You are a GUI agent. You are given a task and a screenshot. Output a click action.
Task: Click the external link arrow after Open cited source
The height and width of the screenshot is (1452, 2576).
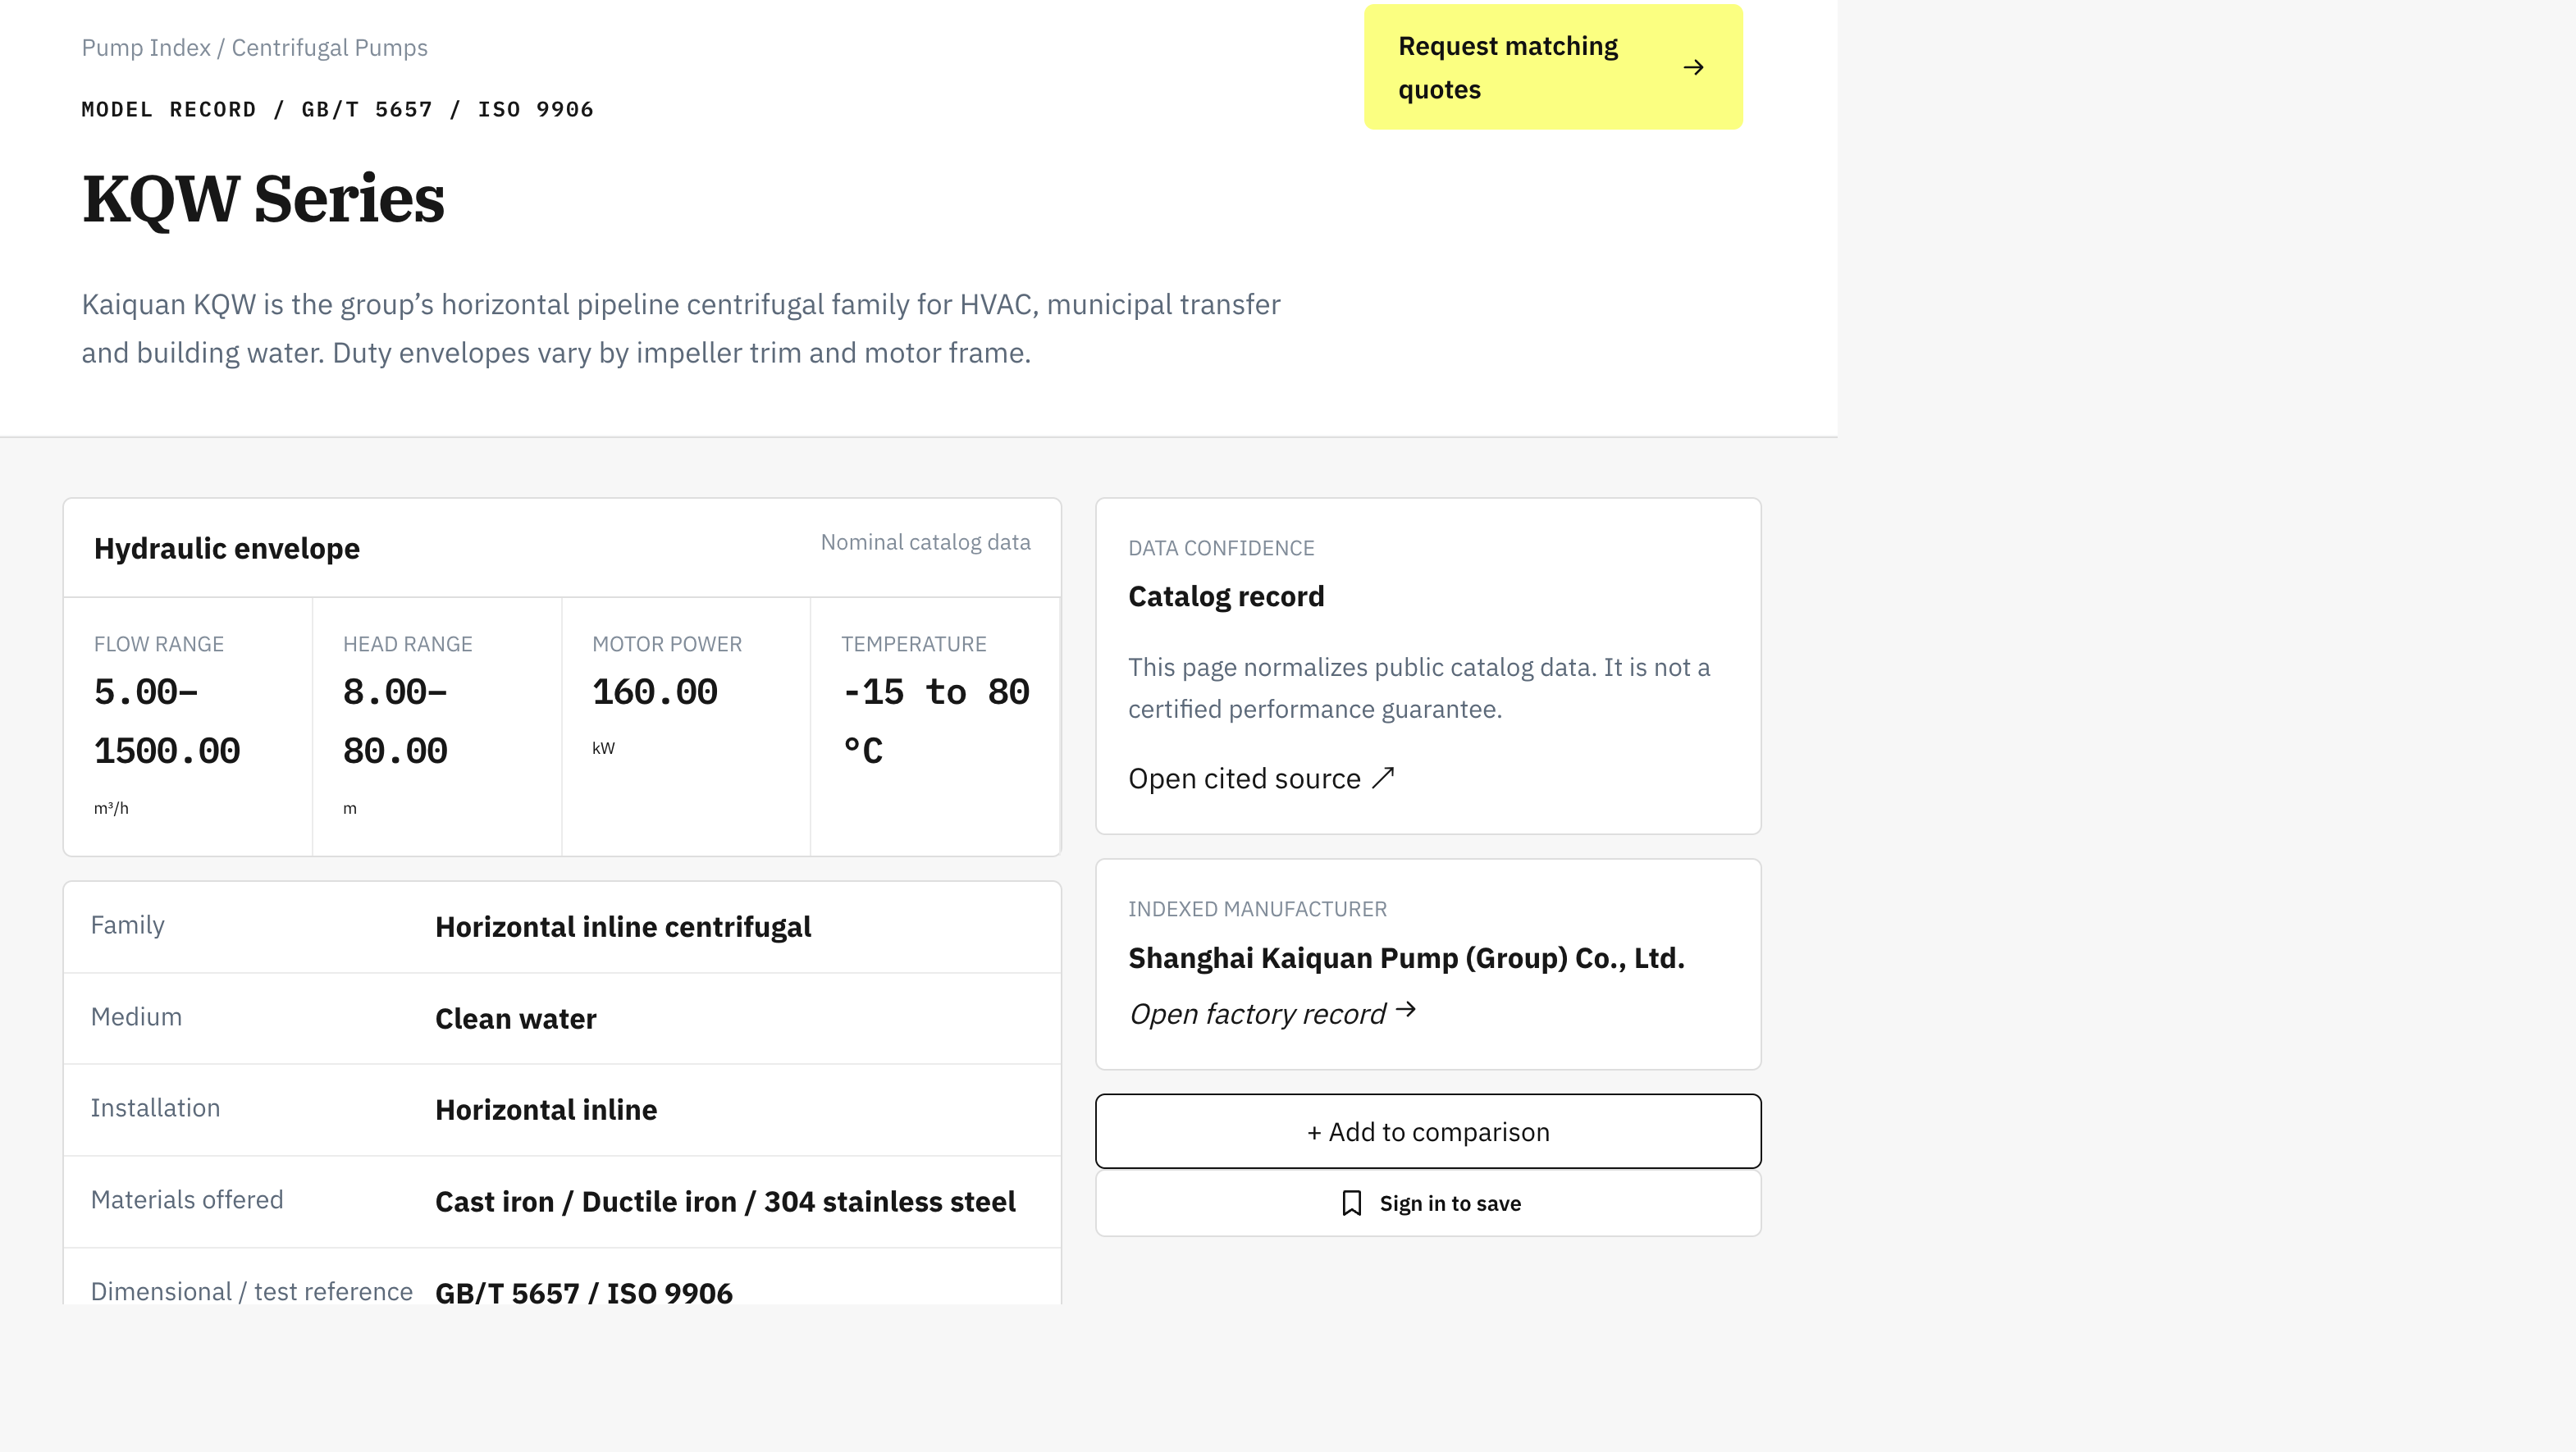click(1383, 777)
